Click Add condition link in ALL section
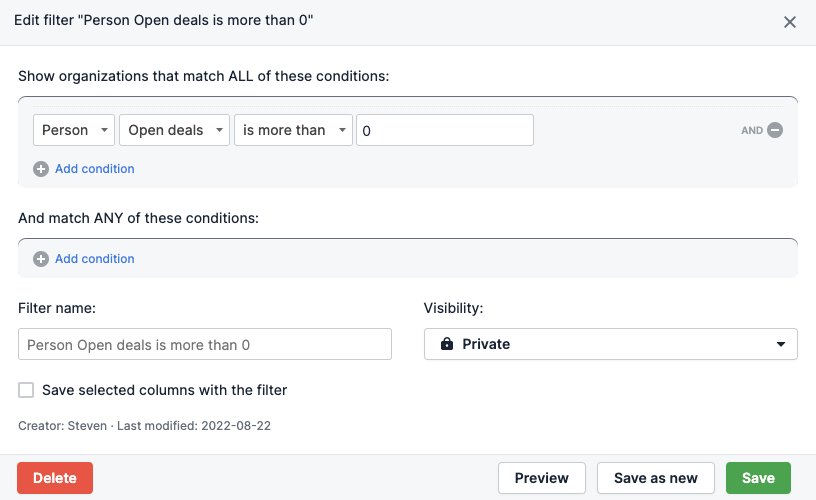This screenshot has width=816, height=500. [95, 169]
